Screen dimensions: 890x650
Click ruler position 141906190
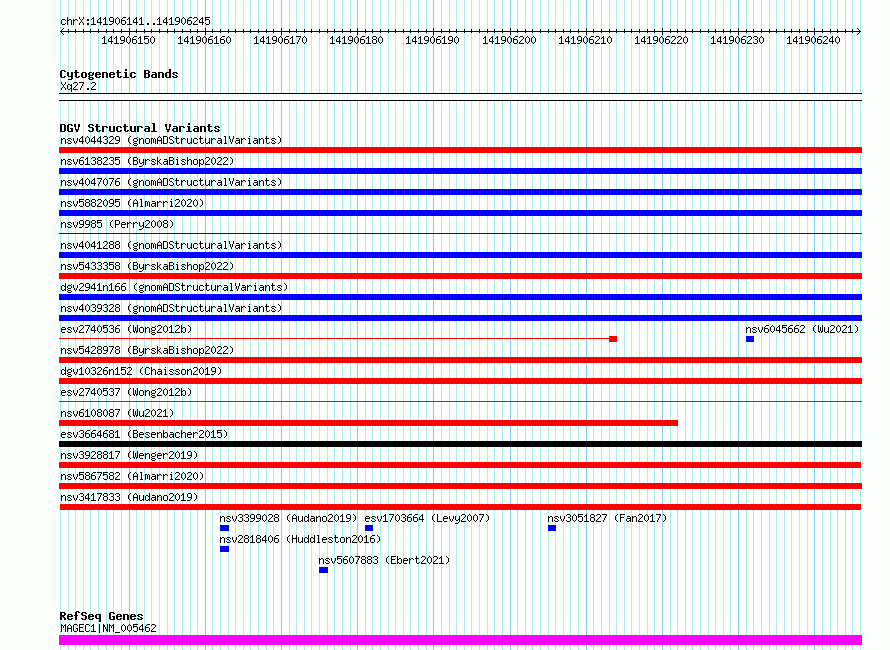click(433, 40)
